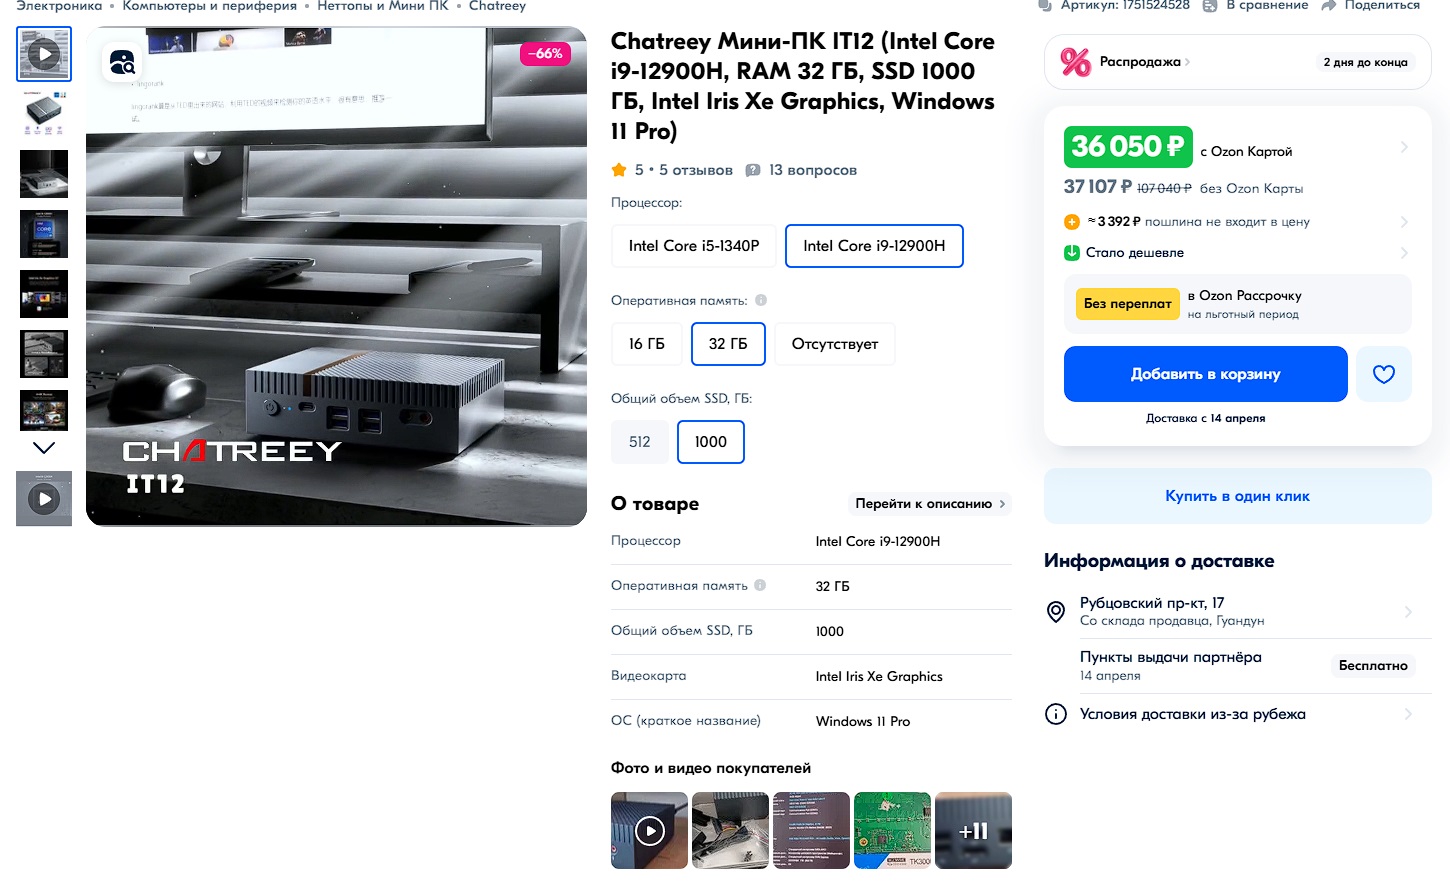
Task: Click the info icon next to Оперативная память options
Action: coord(761,300)
